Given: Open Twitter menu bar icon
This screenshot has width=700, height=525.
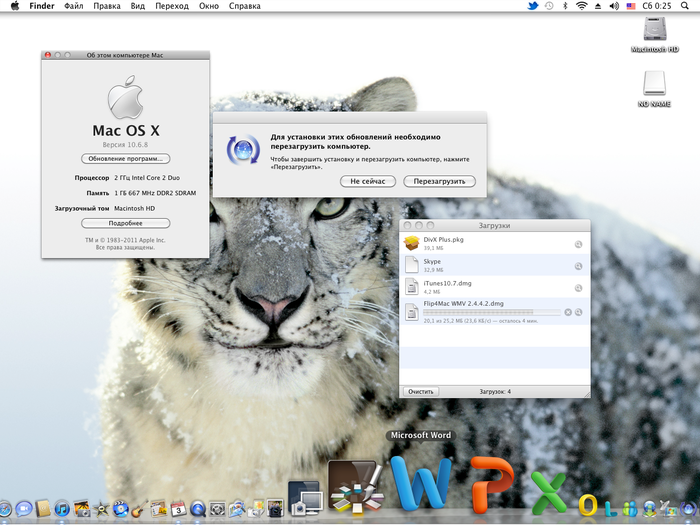Looking at the screenshot, I should (533, 6).
